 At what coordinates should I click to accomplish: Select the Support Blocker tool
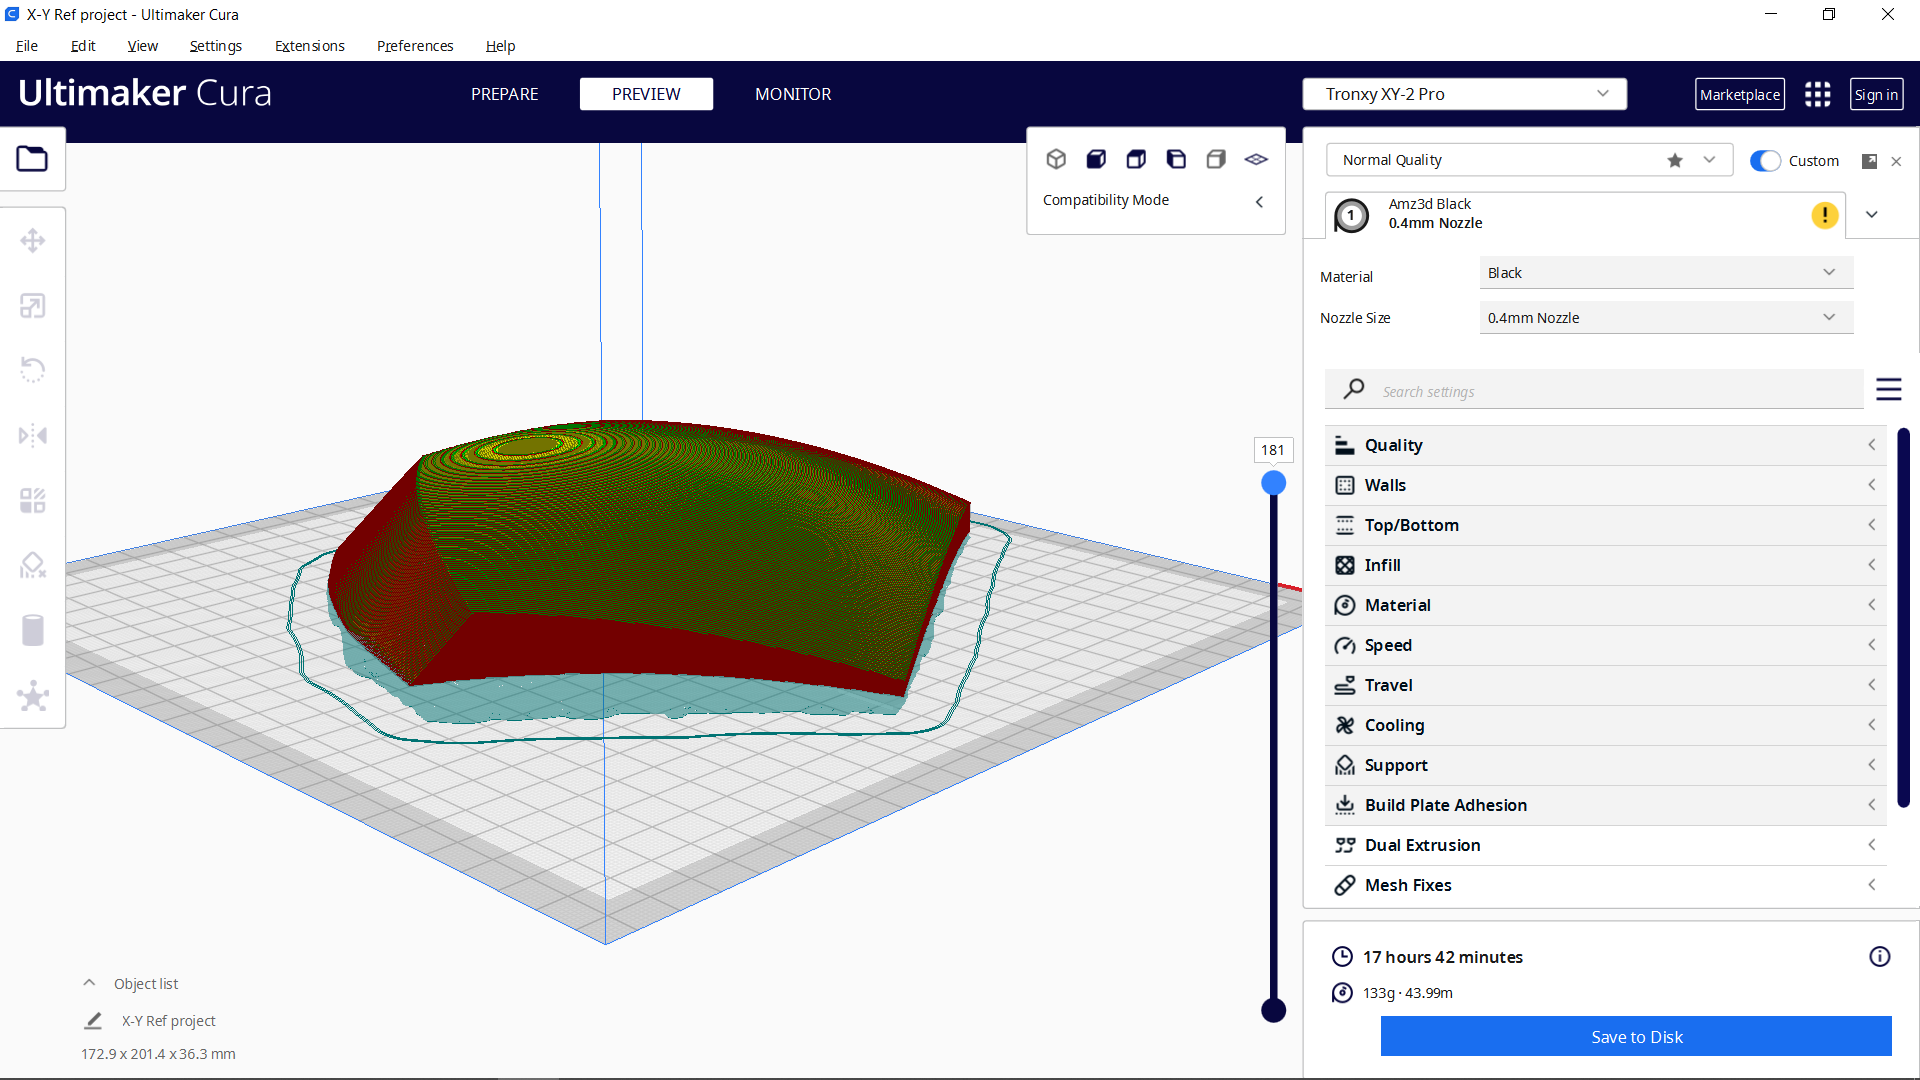tap(32, 565)
